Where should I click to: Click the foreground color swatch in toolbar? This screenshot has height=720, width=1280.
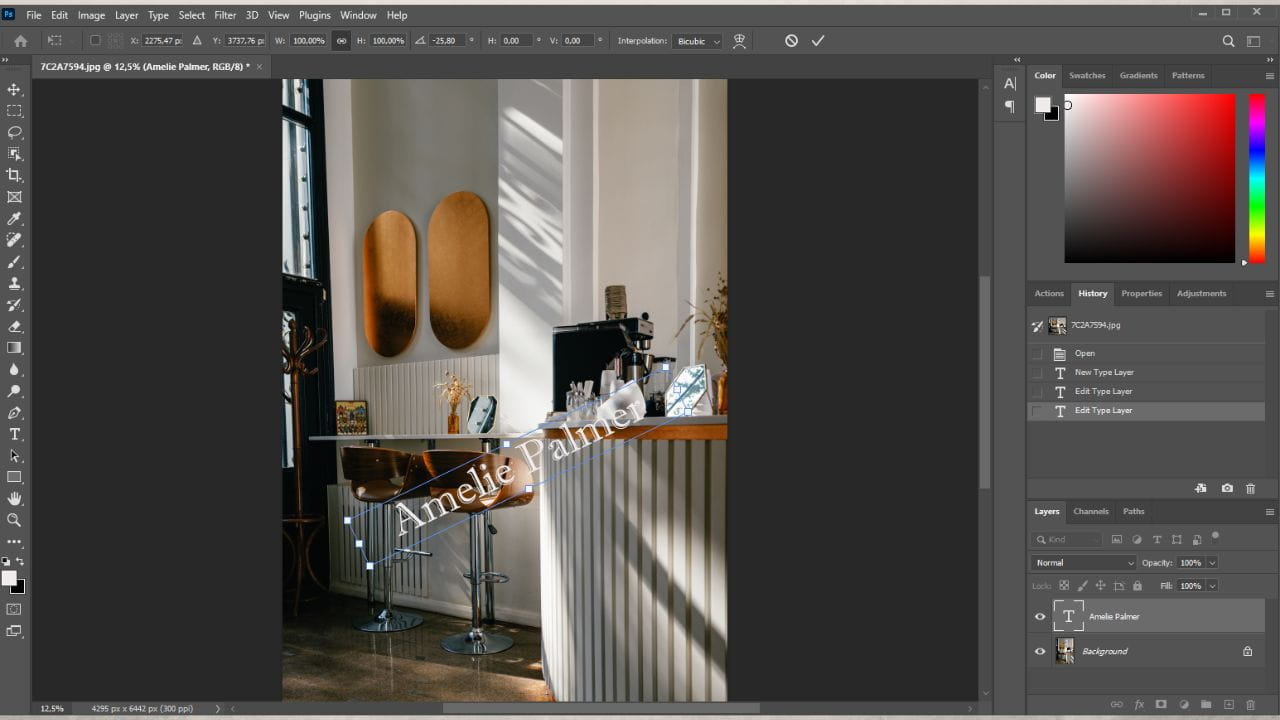[x=9, y=578]
